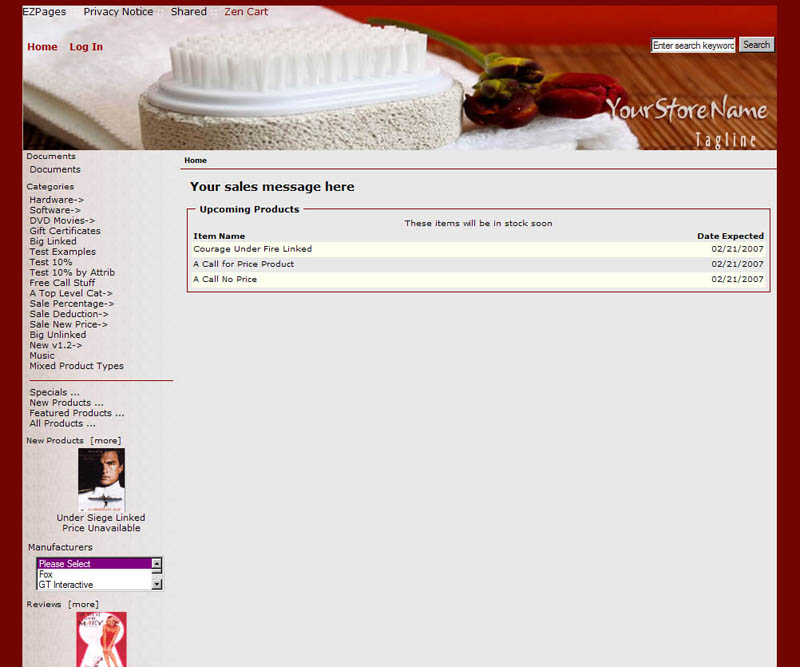The width and height of the screenshot is (800, 667).
Task: Open the EZPages header menu item
Action: [x=44, y=12]
